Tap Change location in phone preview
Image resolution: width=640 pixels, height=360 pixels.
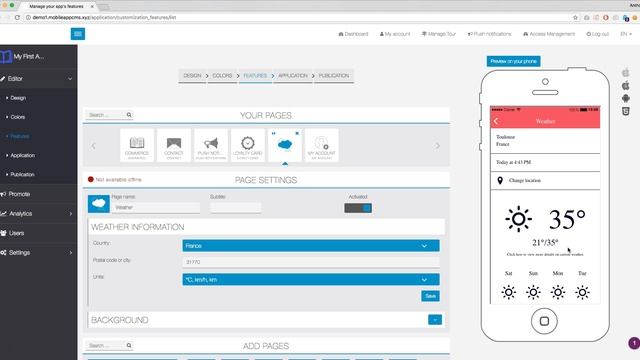tap(524, 180)
